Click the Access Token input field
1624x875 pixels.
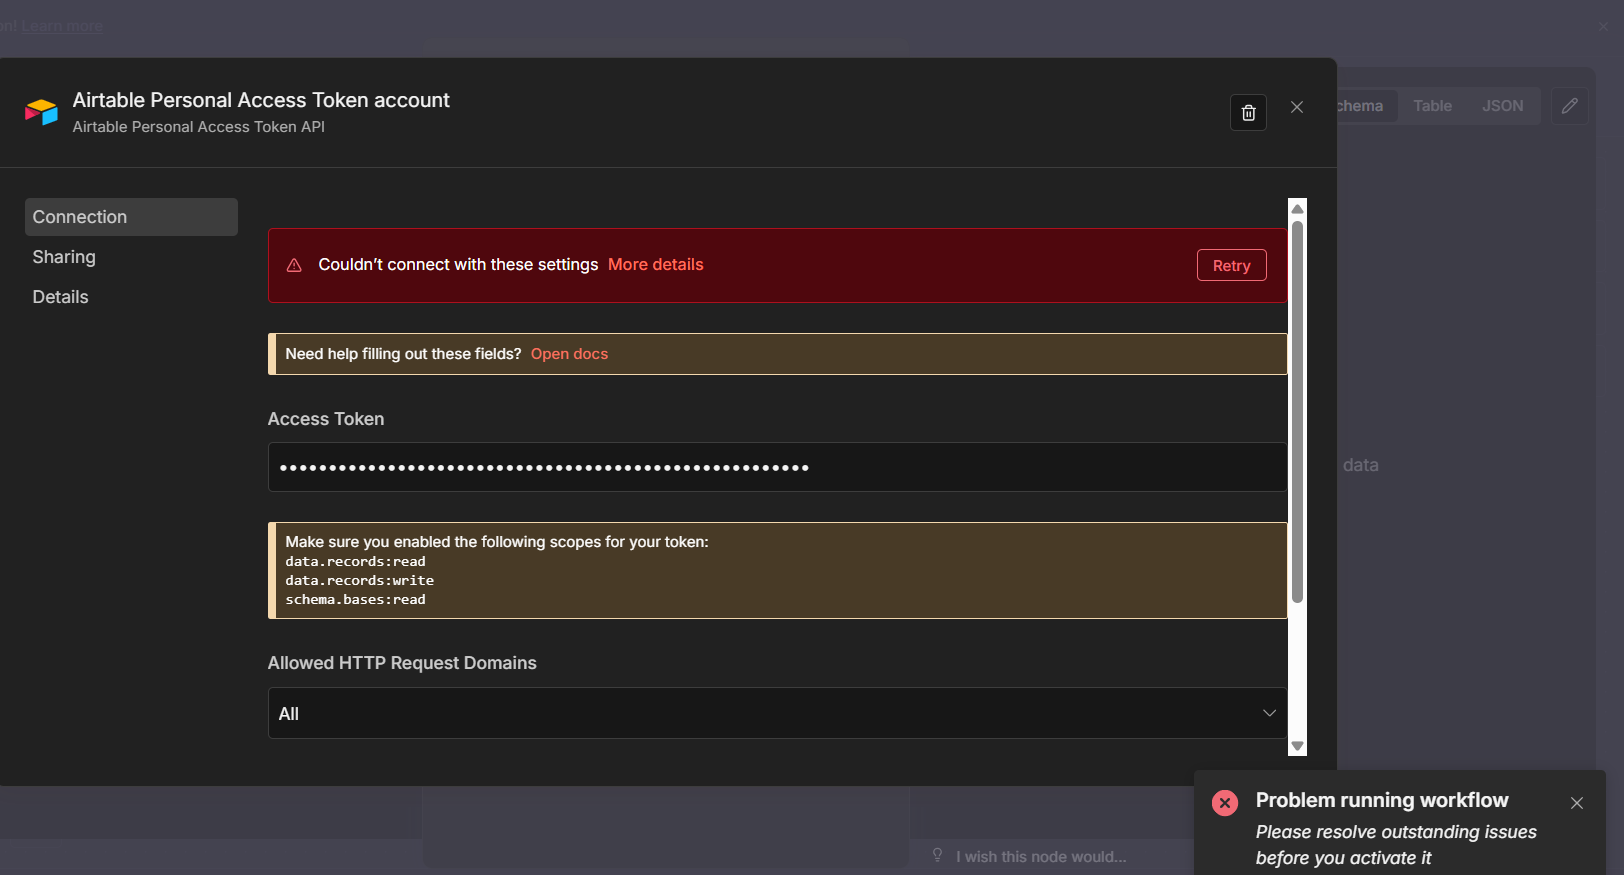(777, 467)
